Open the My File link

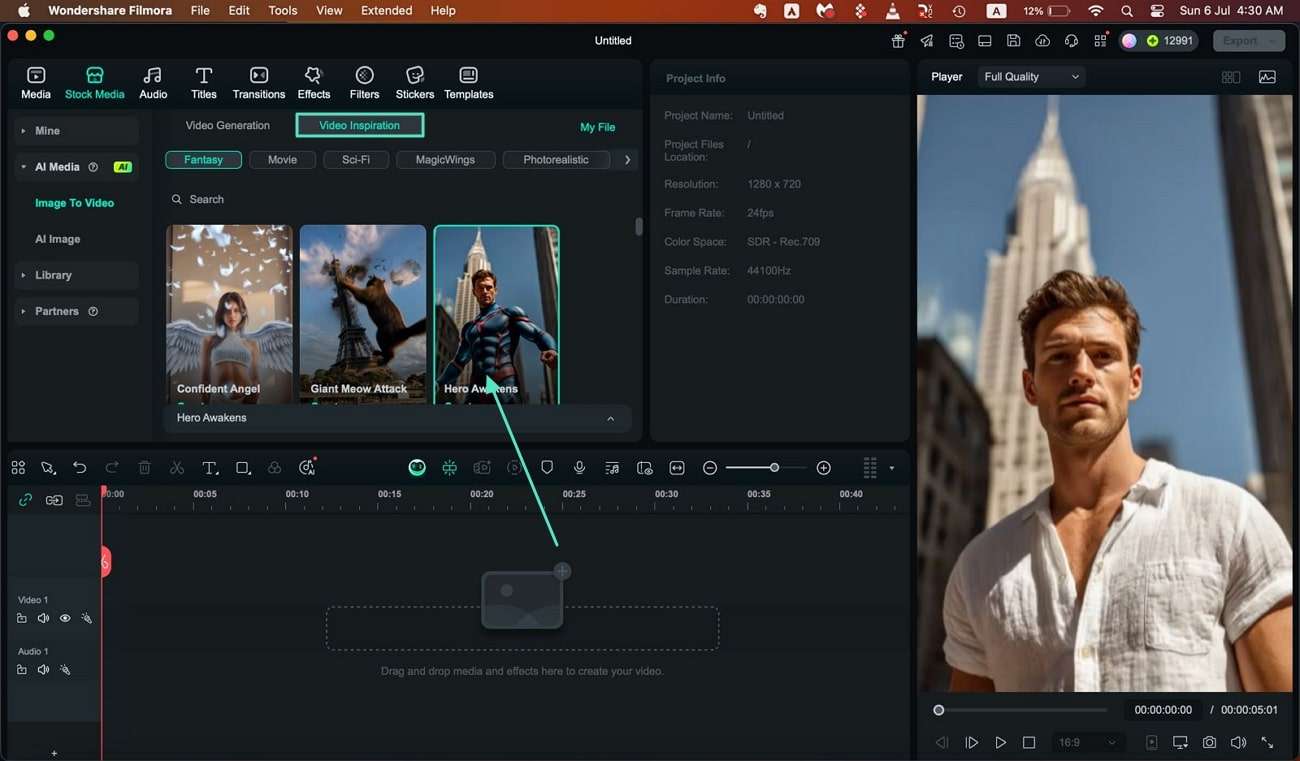597,127
